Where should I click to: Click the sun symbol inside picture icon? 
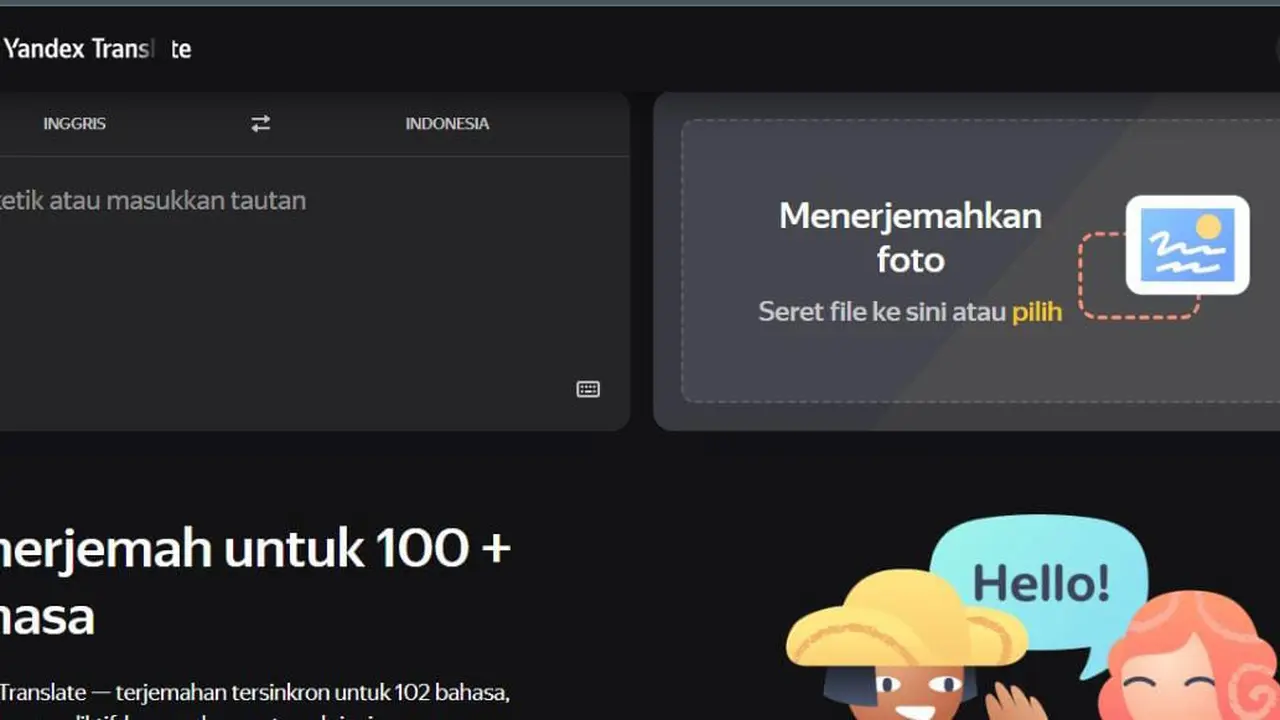click(1208, 228)
